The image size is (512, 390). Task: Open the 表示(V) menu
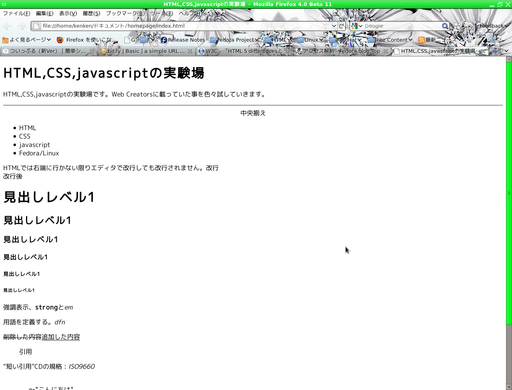68,14
